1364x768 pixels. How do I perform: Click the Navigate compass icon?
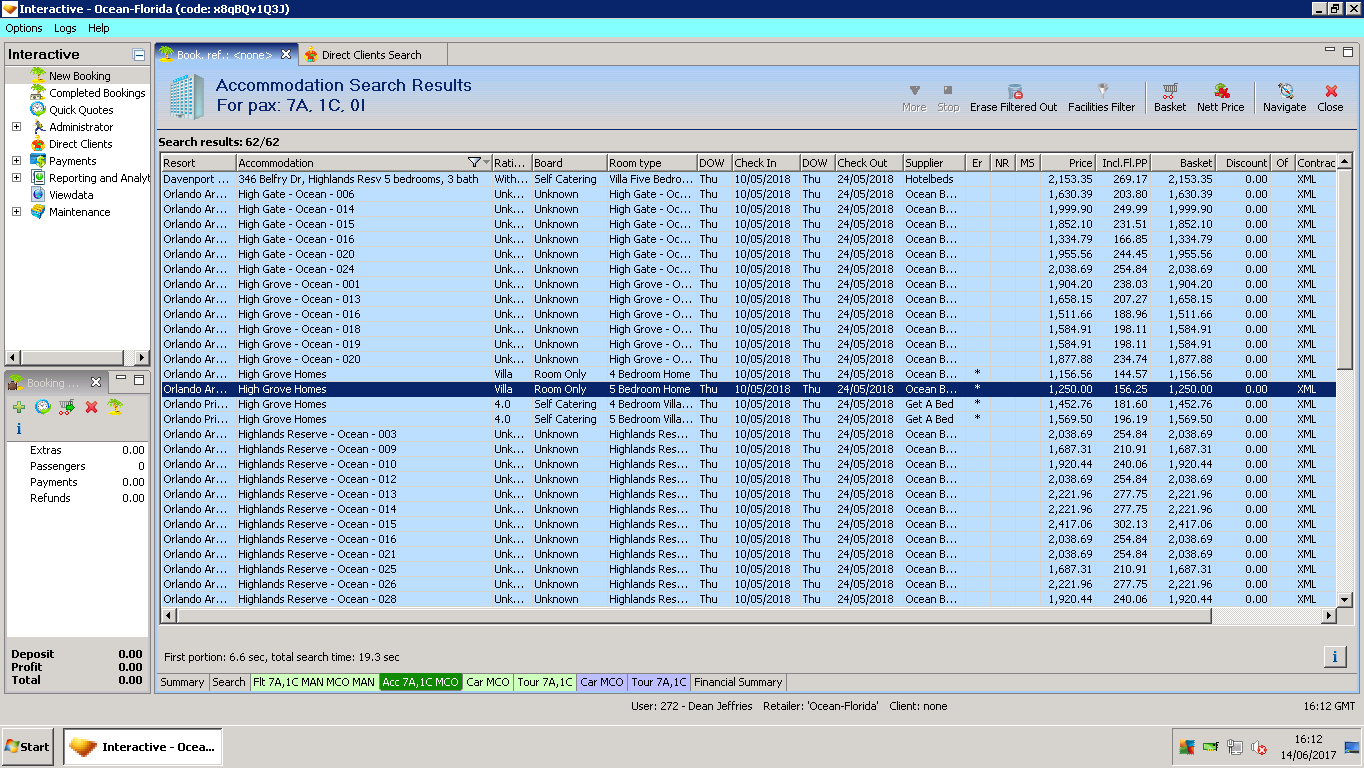tap(1285, 92)
